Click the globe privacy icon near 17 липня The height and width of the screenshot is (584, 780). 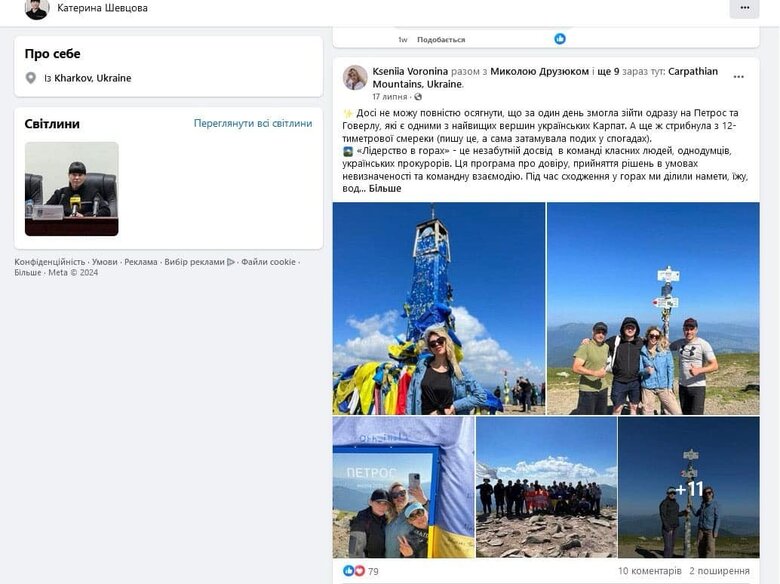pyautogui.click(x=418, y=97)
